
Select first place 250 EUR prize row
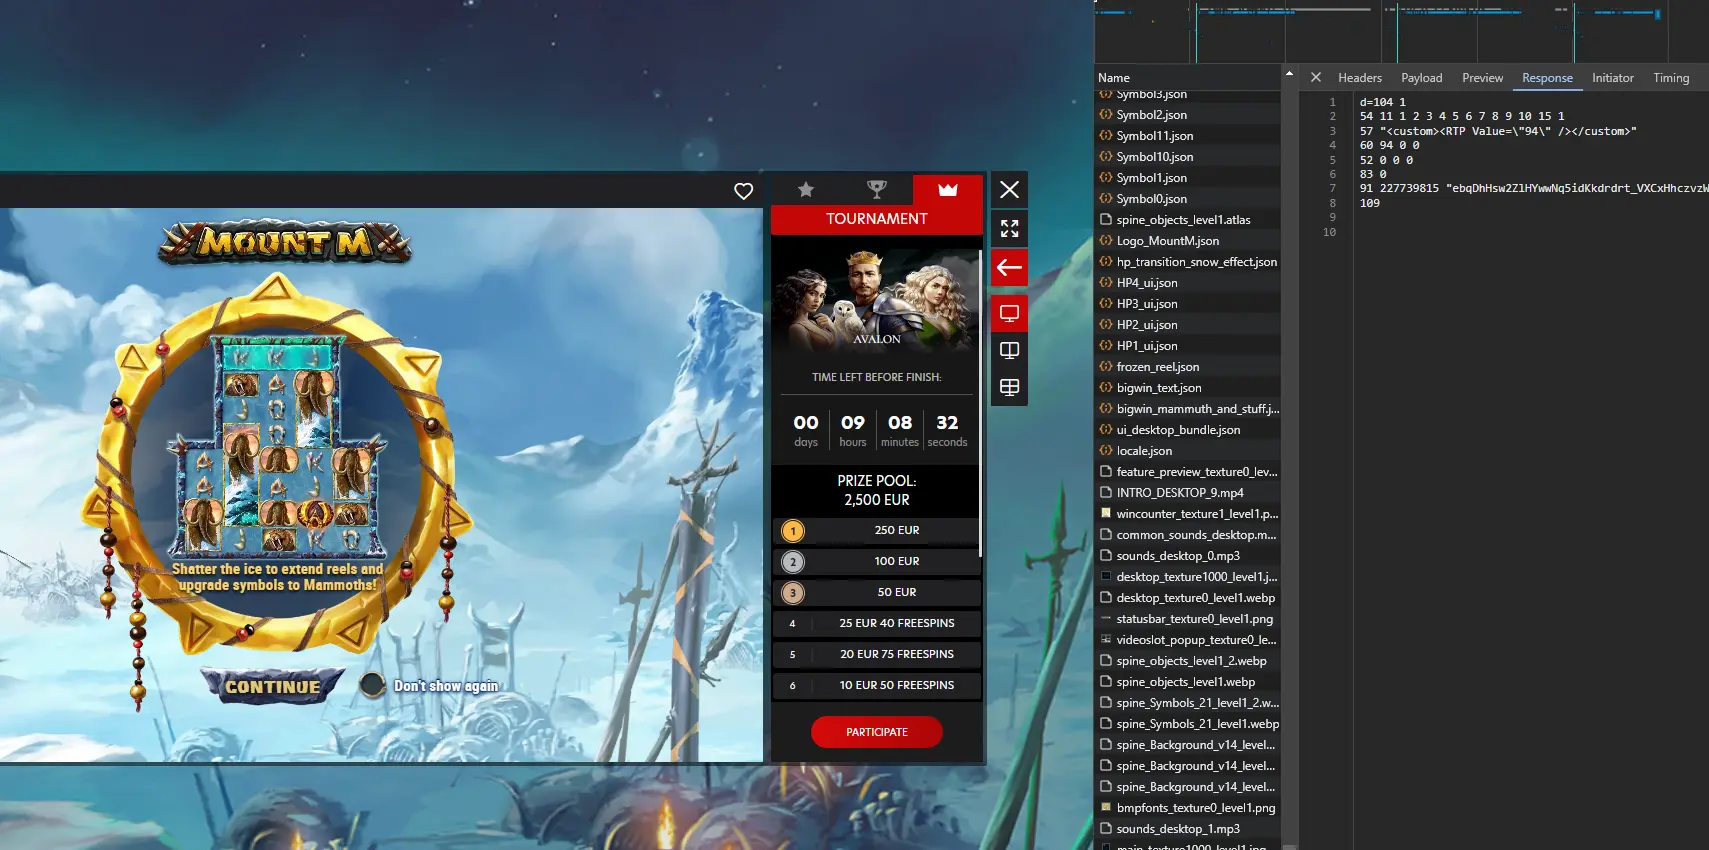877,531
